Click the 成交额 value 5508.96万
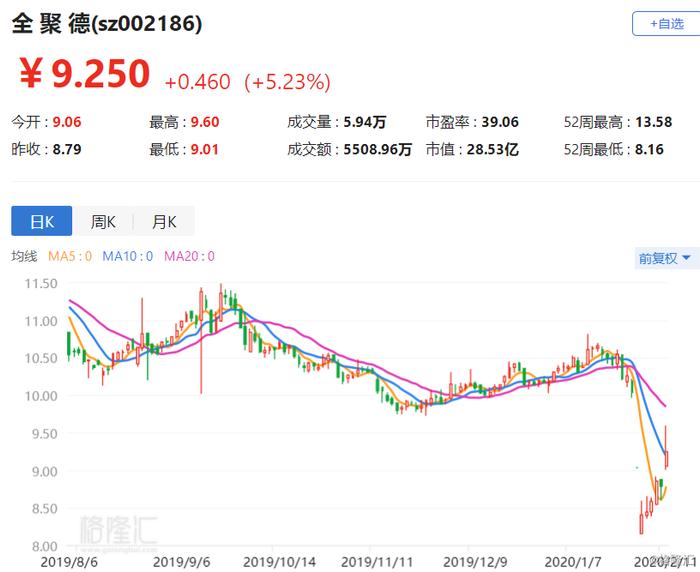Screen dimensions: 700x572 point(377,149)
